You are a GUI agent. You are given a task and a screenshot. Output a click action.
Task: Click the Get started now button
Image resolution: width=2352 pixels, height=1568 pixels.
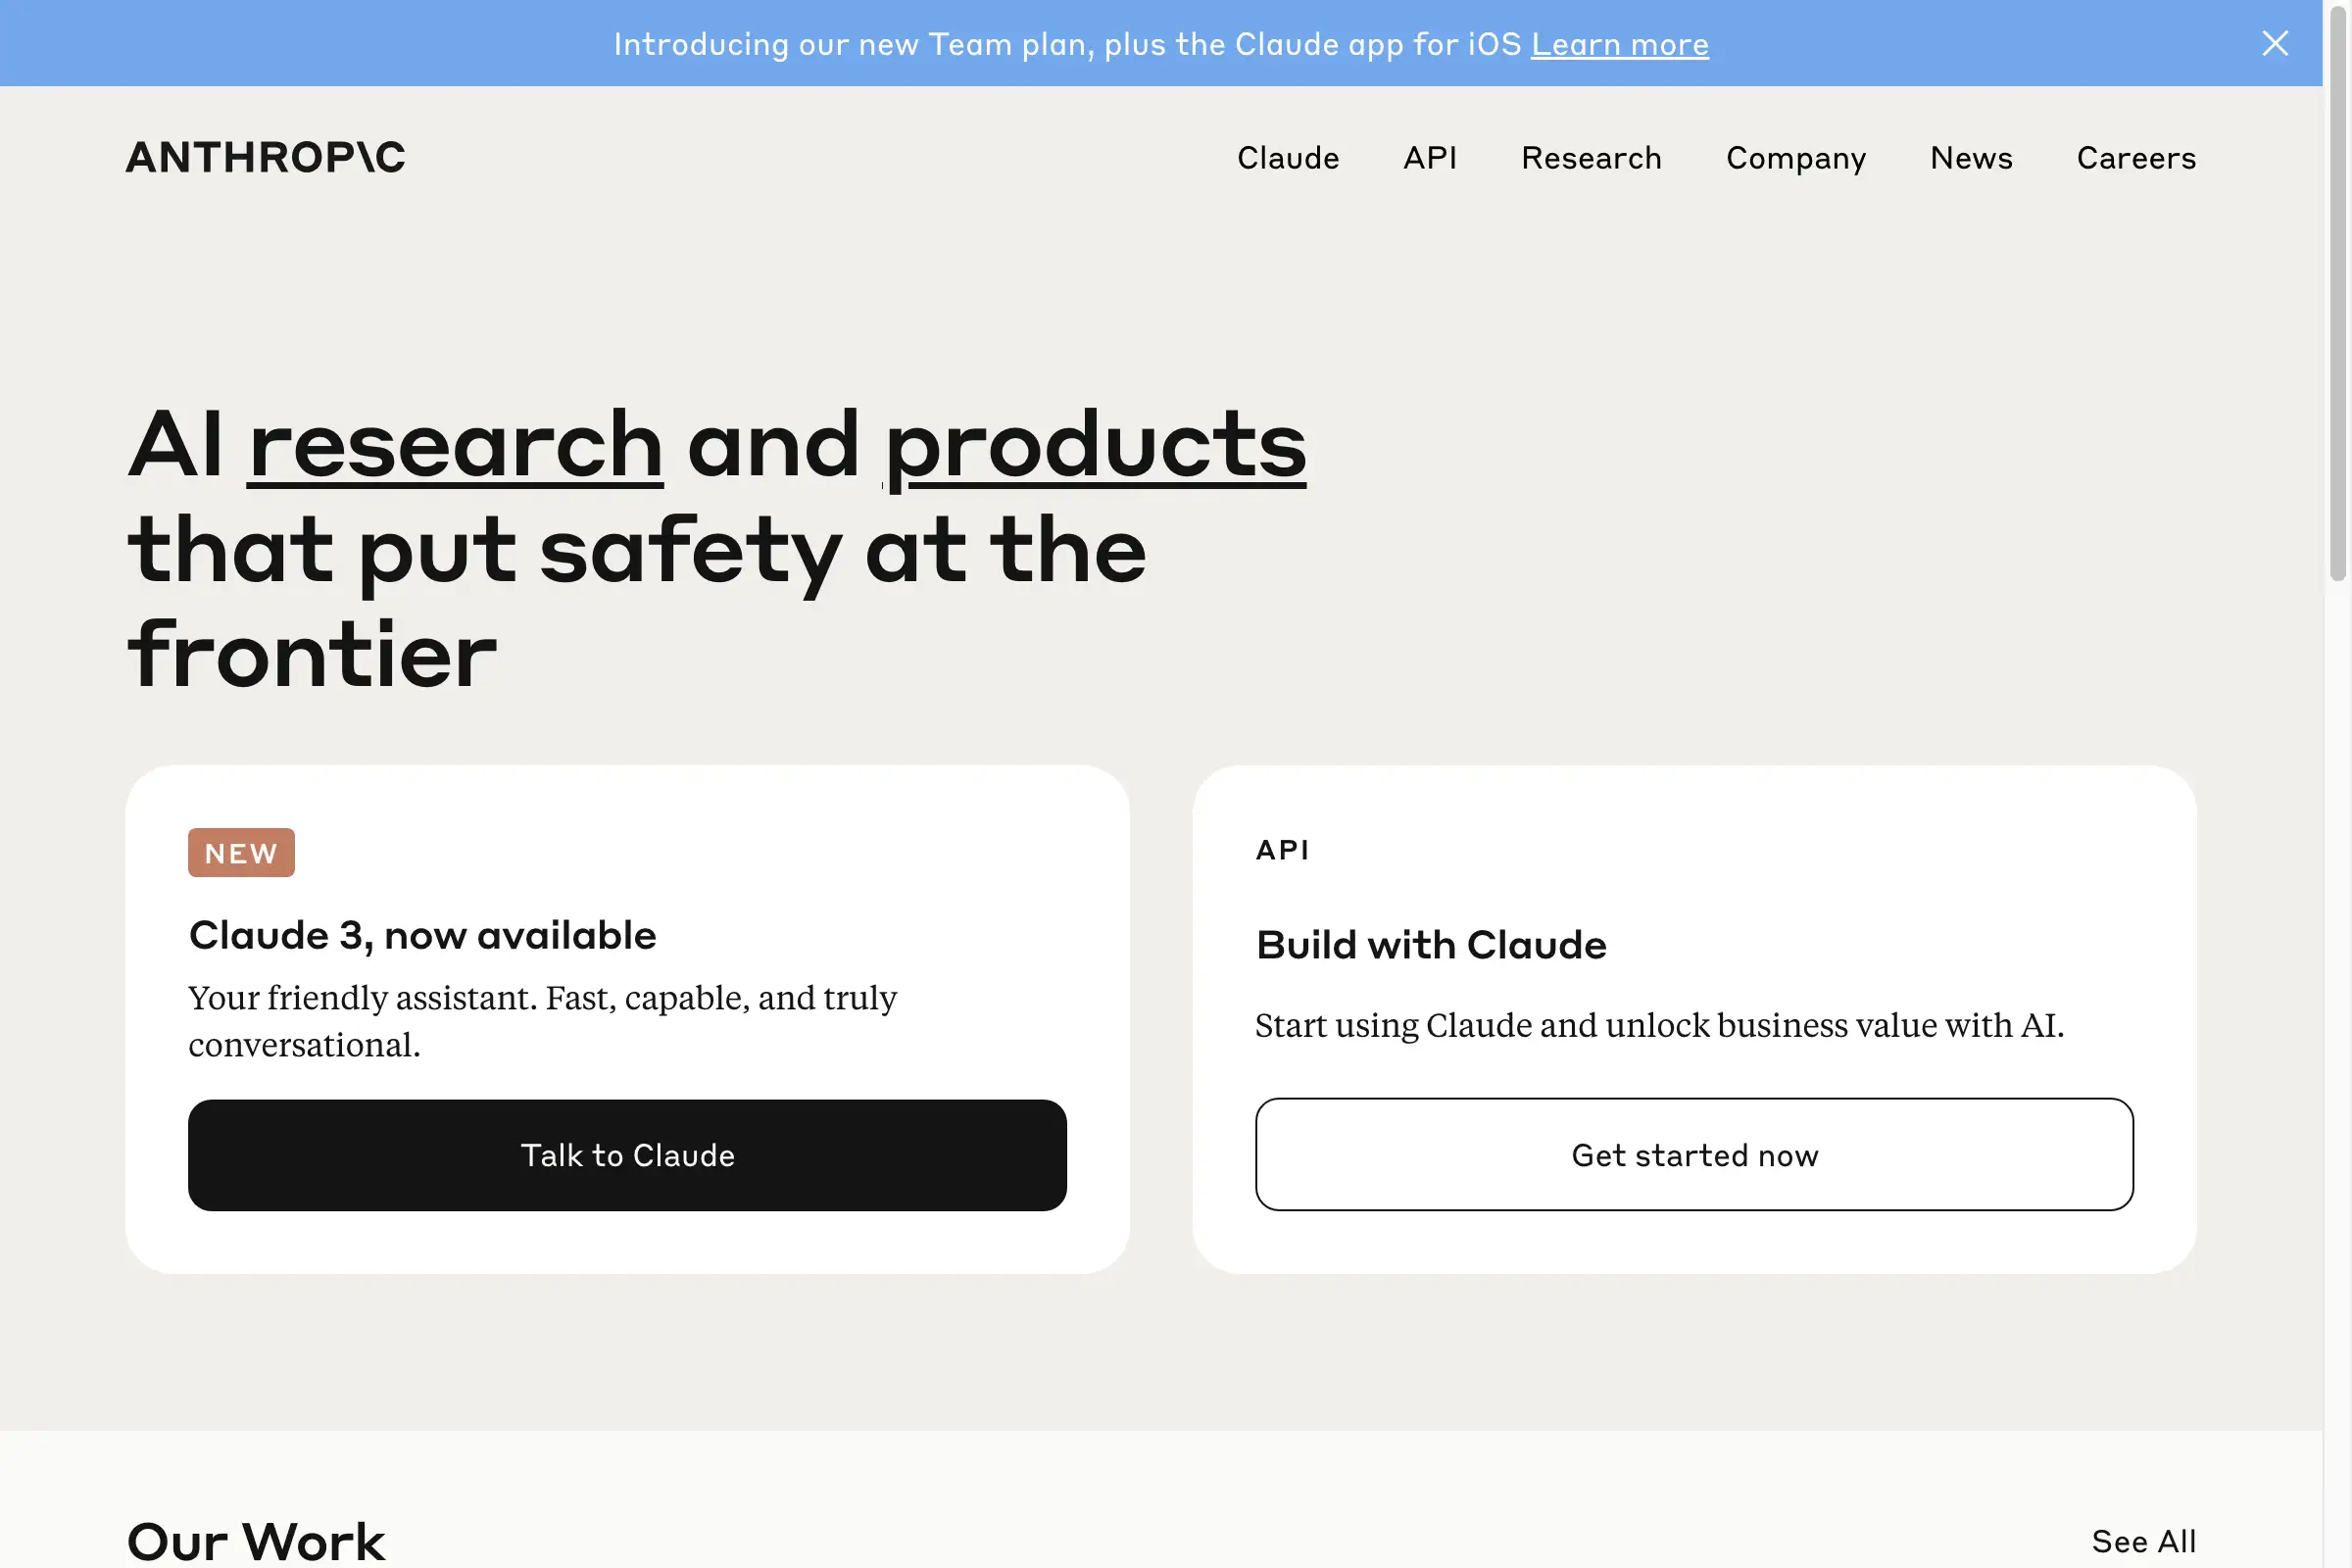tap(1694, 1155)
